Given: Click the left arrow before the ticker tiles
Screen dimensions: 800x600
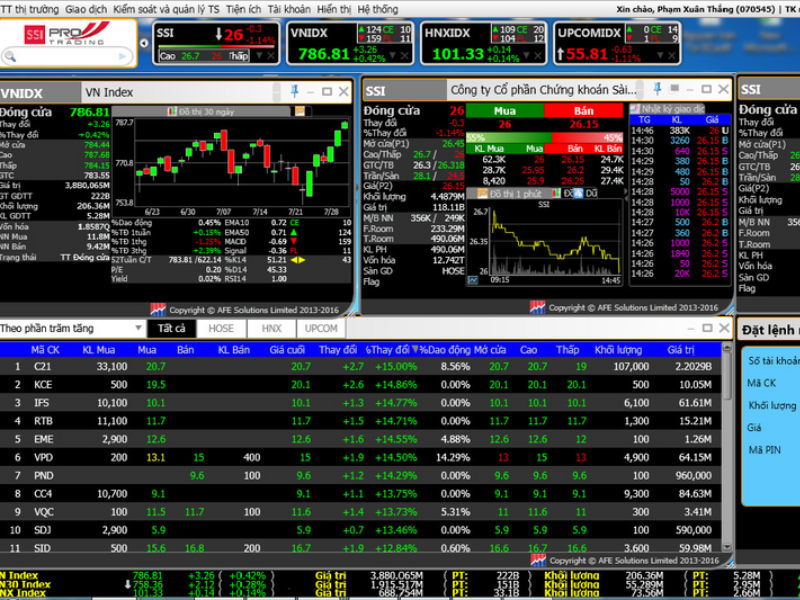Looking at the screenshot, I should [x=144, y=43].
